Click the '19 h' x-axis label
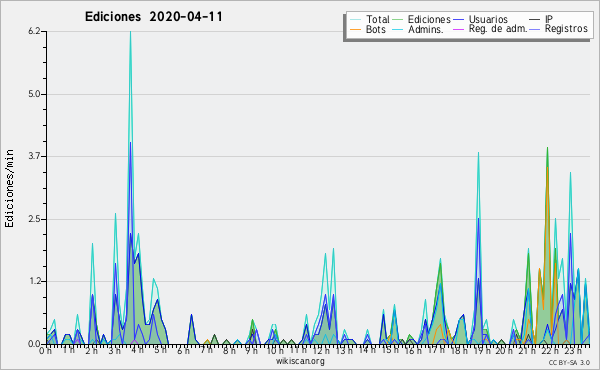 coord(482,351)
